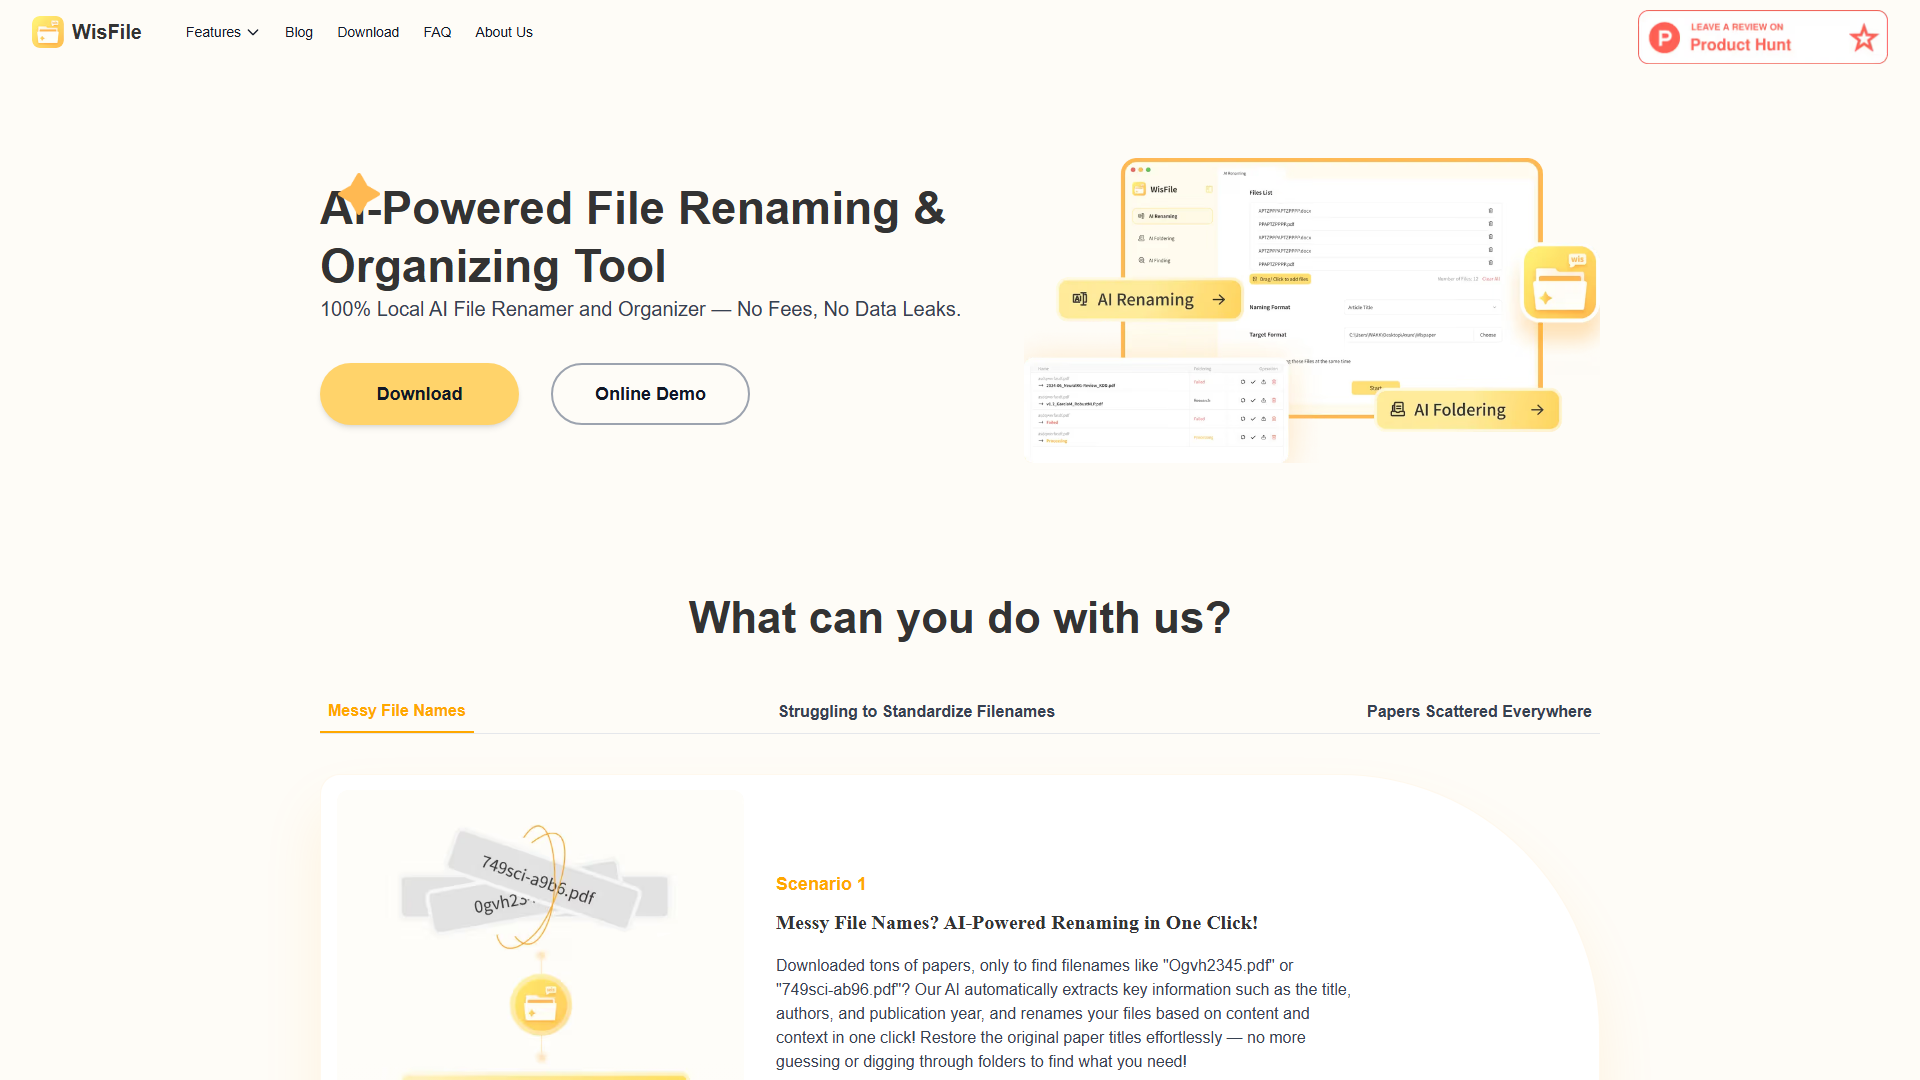Image resolution: width=1920 pixels, height=1080 pixels.
Task: Open the WisFile brand name link
Action: [x=107, y=32]
